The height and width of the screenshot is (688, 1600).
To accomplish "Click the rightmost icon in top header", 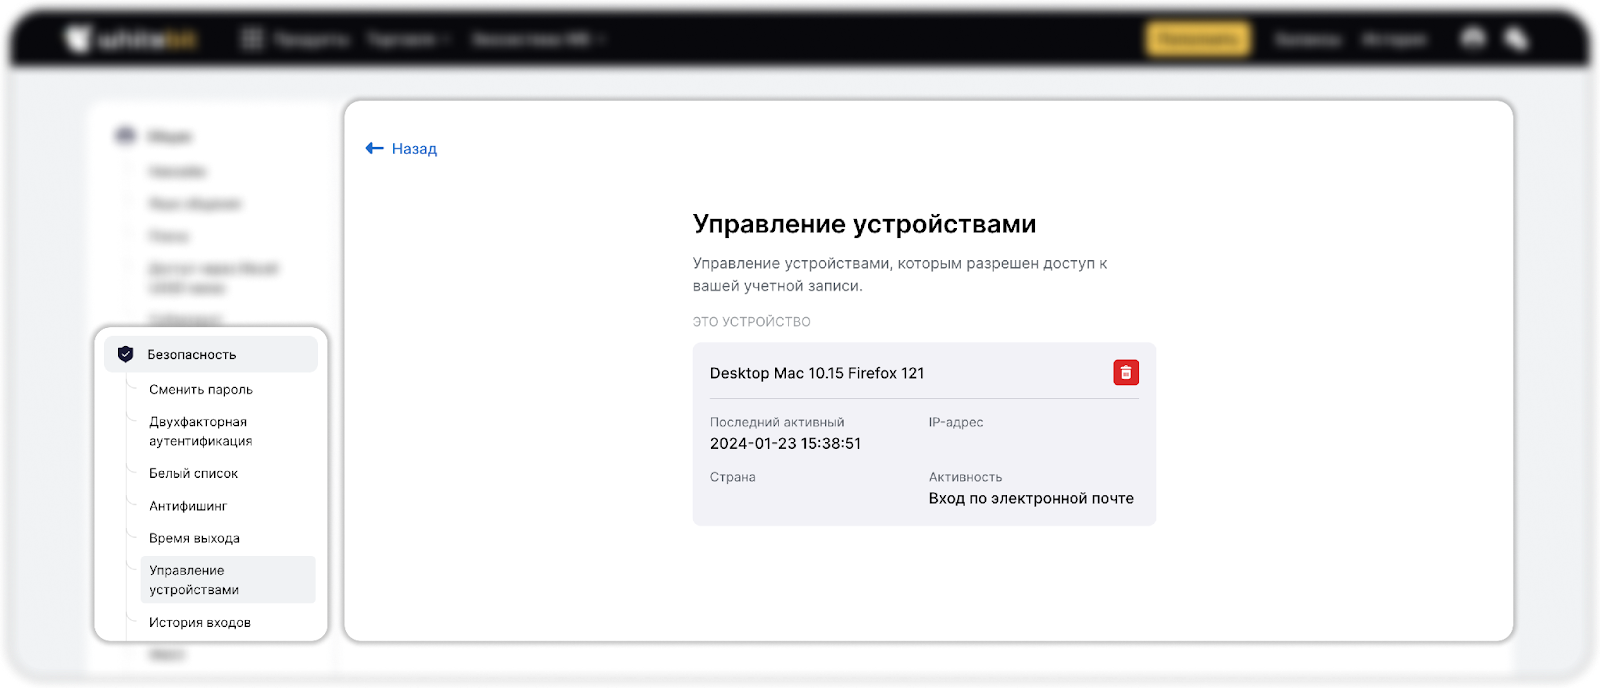I will click(x=1516, y=39).
